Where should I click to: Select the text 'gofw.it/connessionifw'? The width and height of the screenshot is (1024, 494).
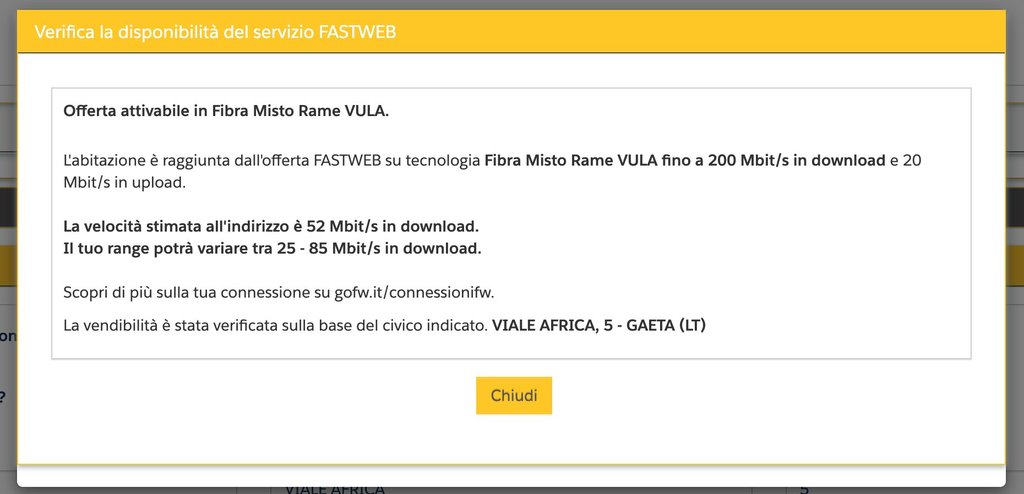pos(412,292)
